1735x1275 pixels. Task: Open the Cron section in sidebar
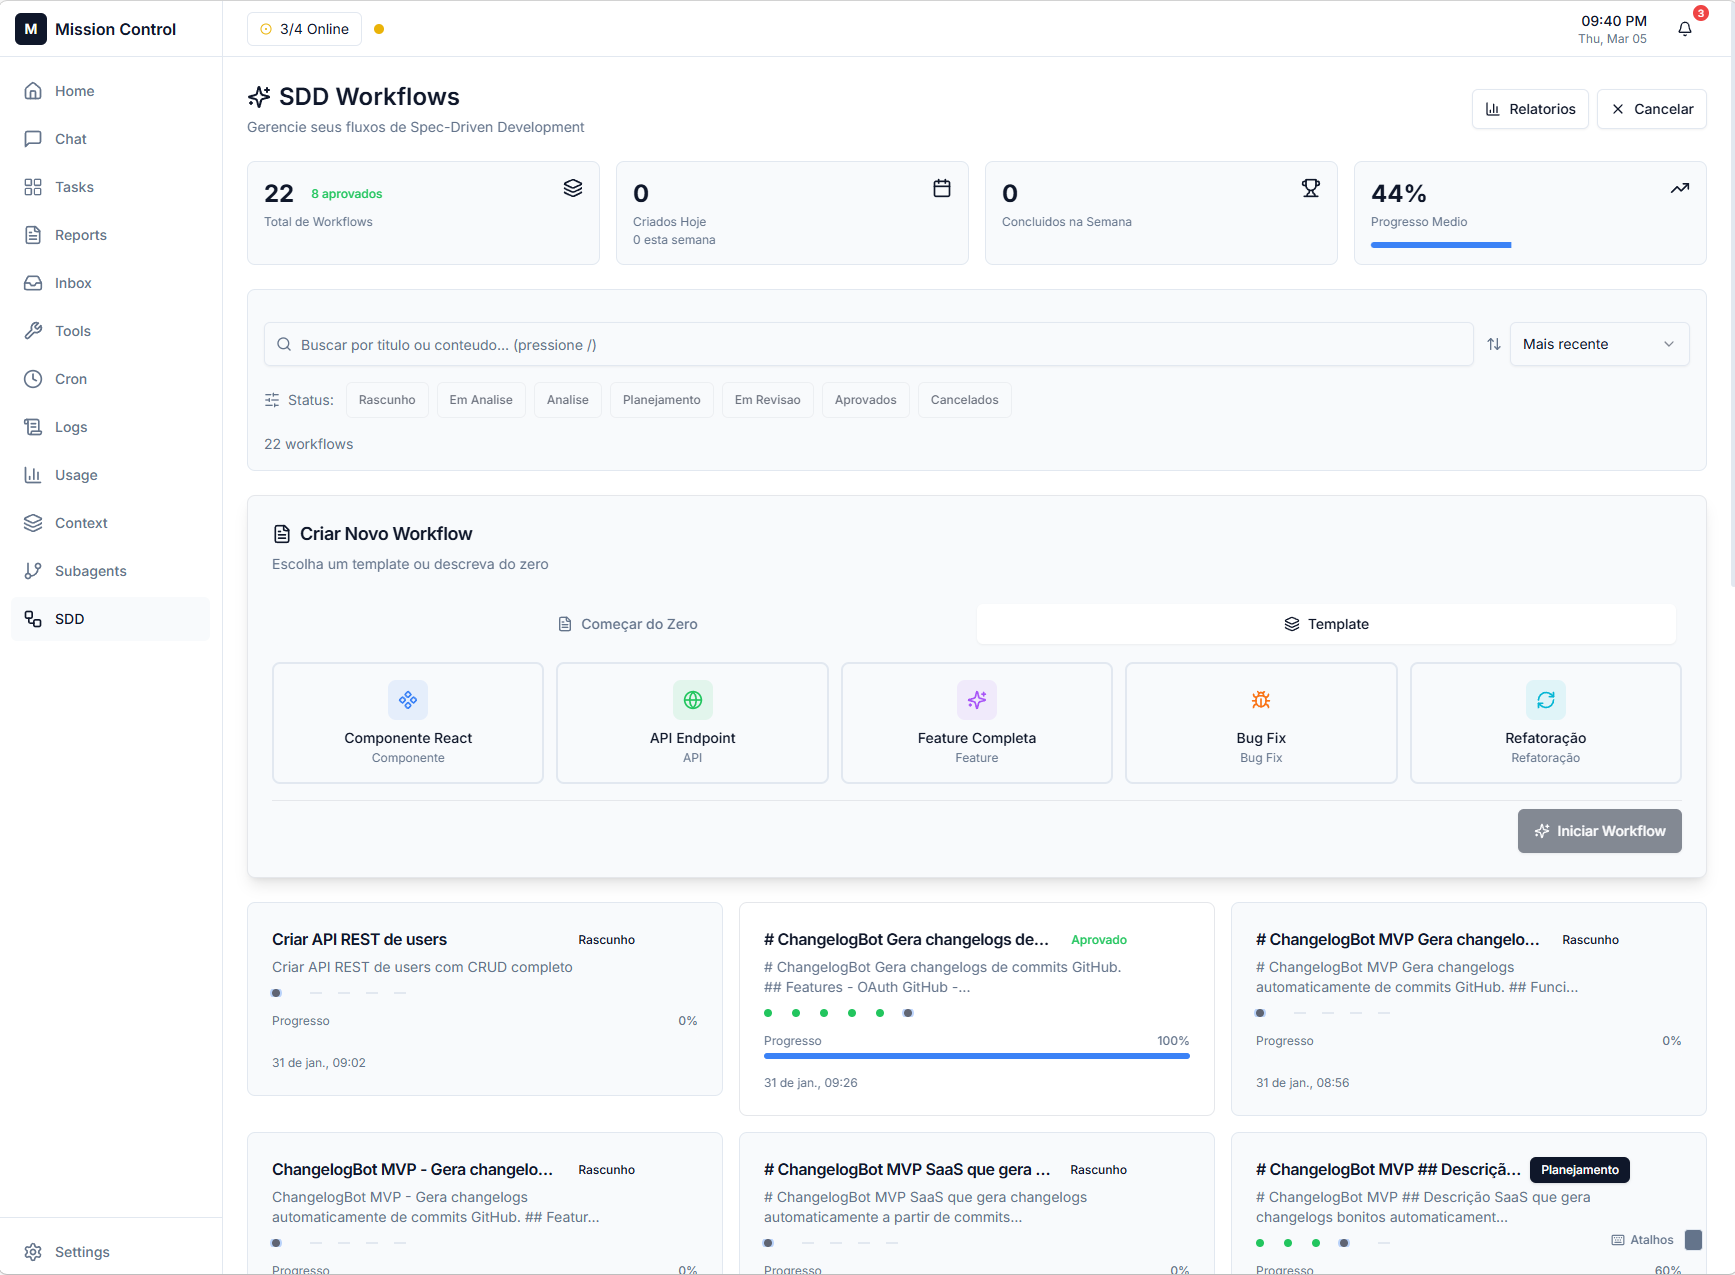click(70, 378)
